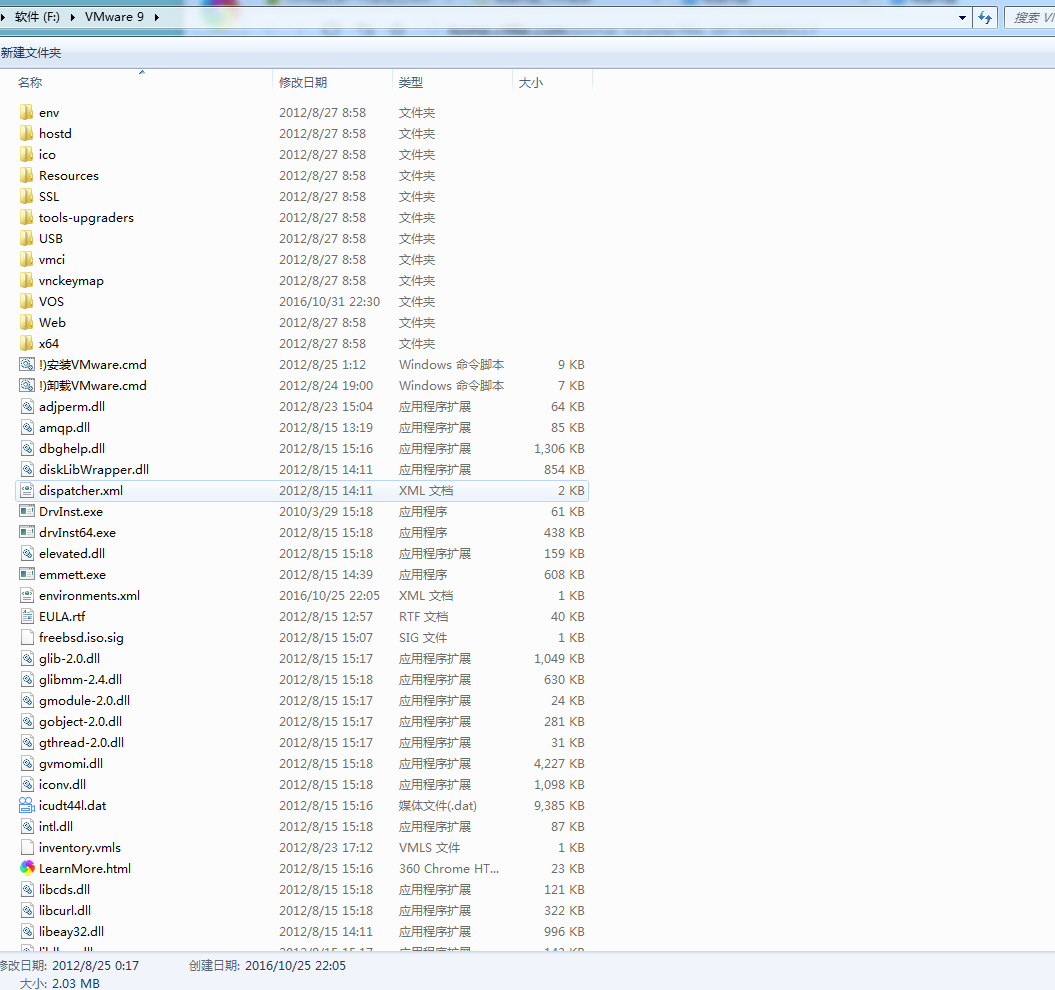Image resolution: width=1055 pixels, height=990 pixels.
Task: Select the Web folder icon
Action: (26, 322)
